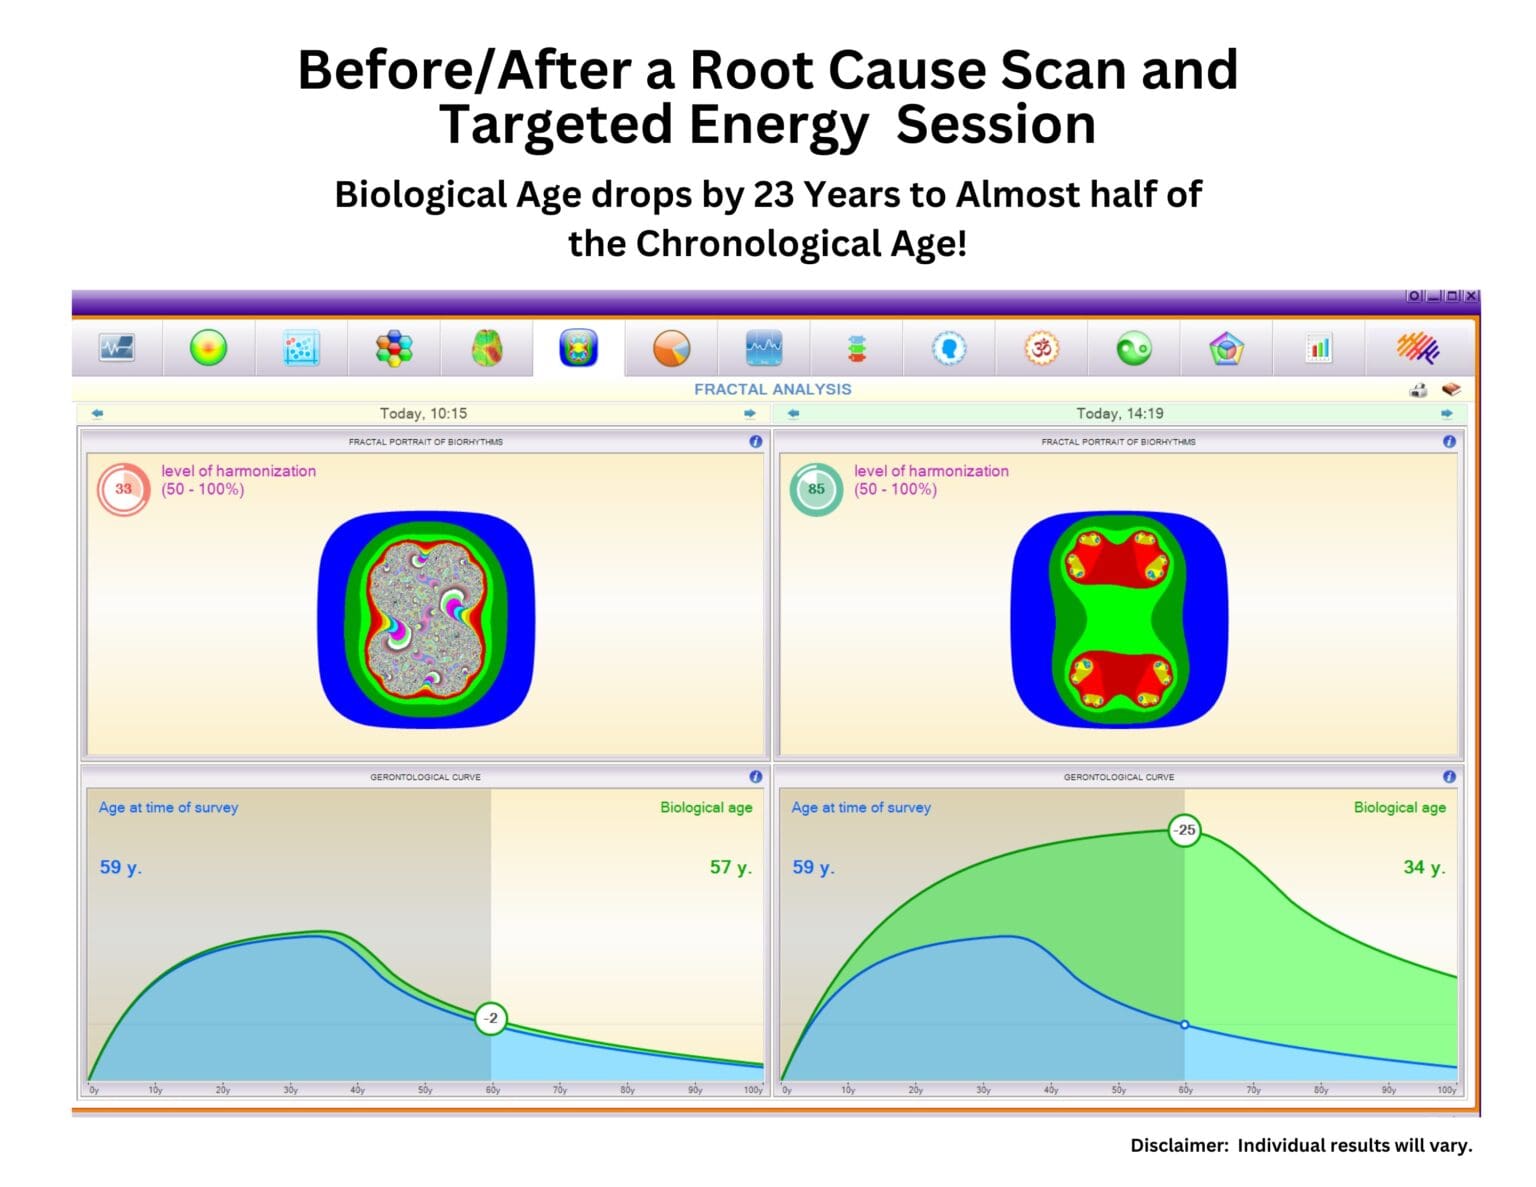Navigate back from the 10:15 session

pos(95,412)
